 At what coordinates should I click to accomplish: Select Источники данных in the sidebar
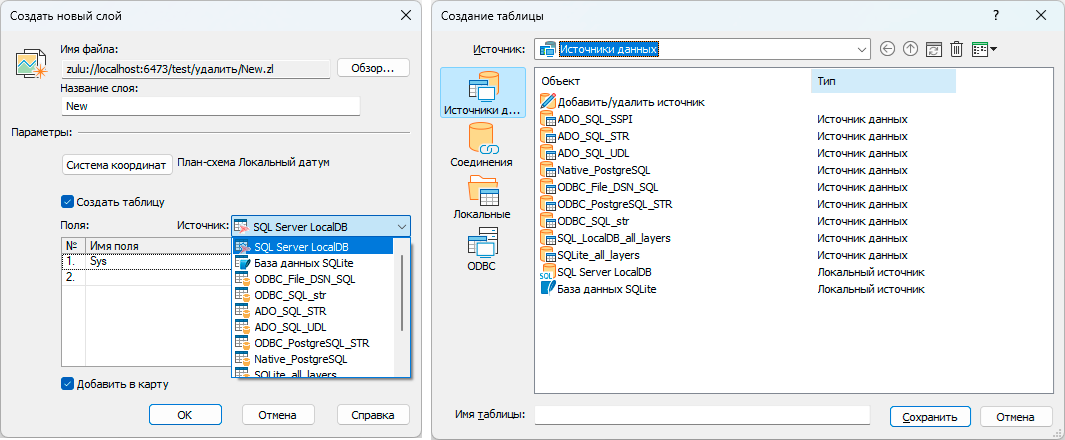[481, 93]
